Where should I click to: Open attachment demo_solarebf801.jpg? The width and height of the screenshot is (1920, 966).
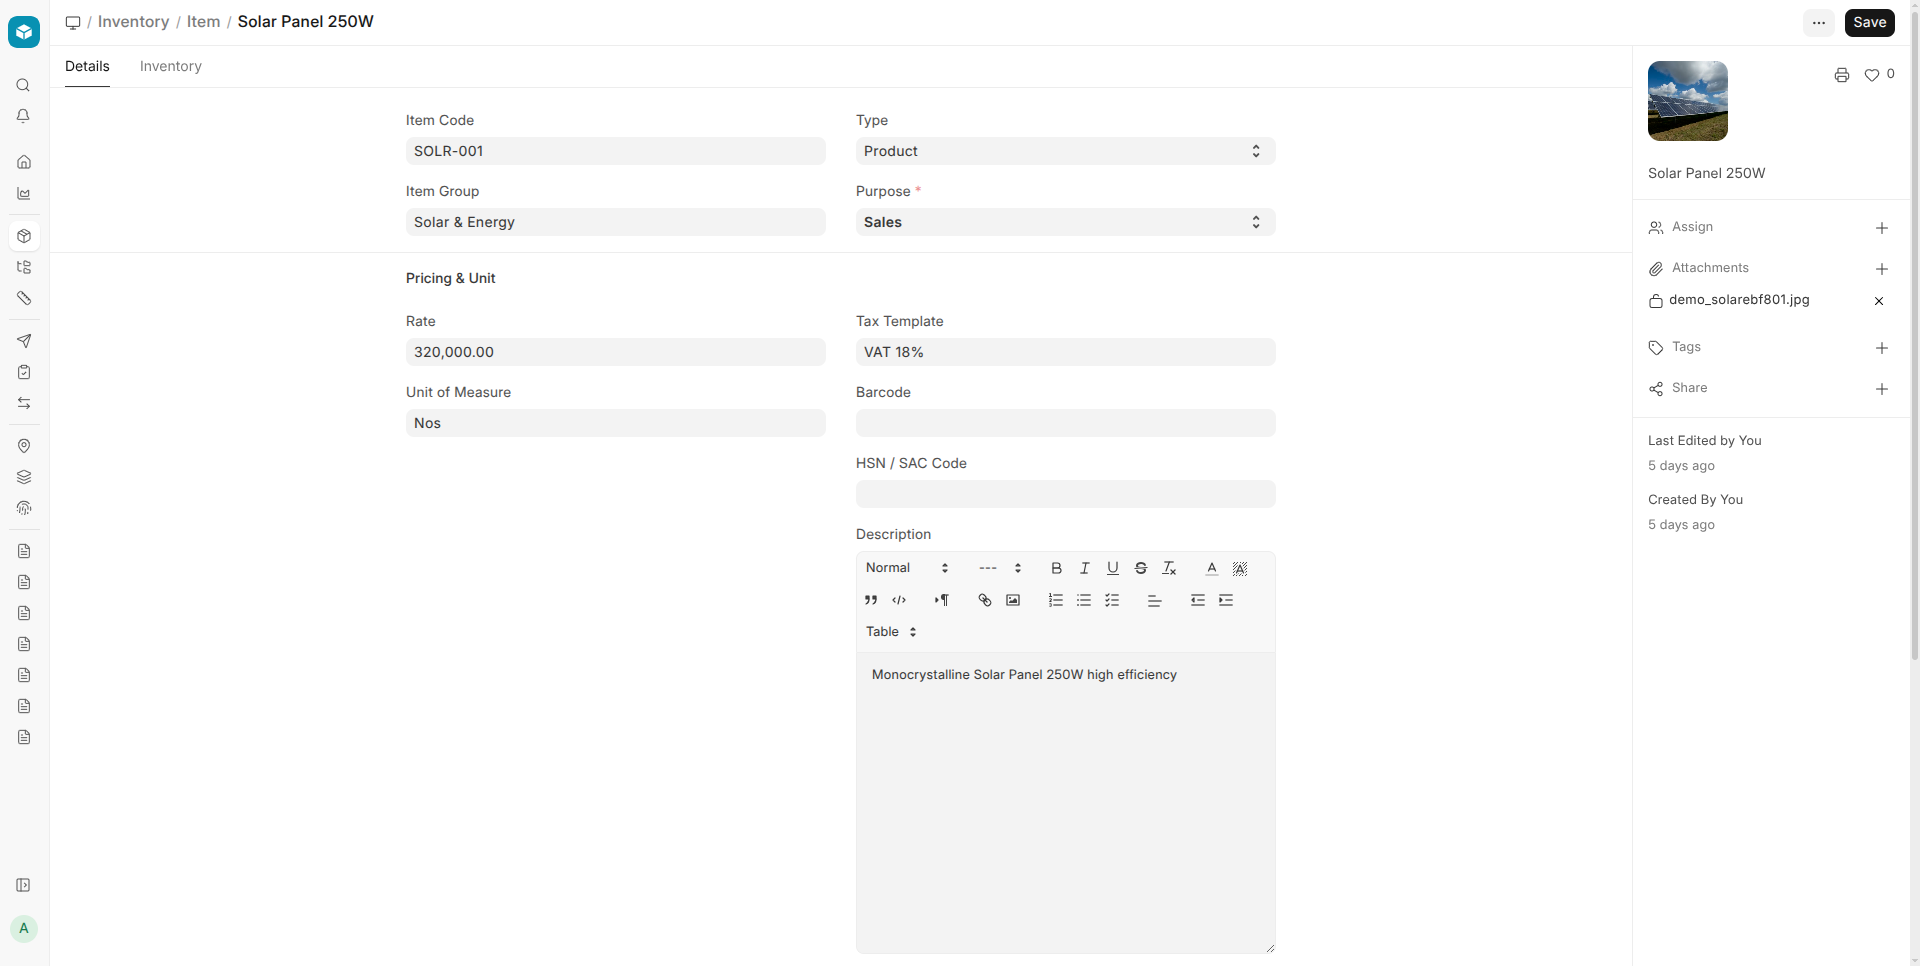1739,300
